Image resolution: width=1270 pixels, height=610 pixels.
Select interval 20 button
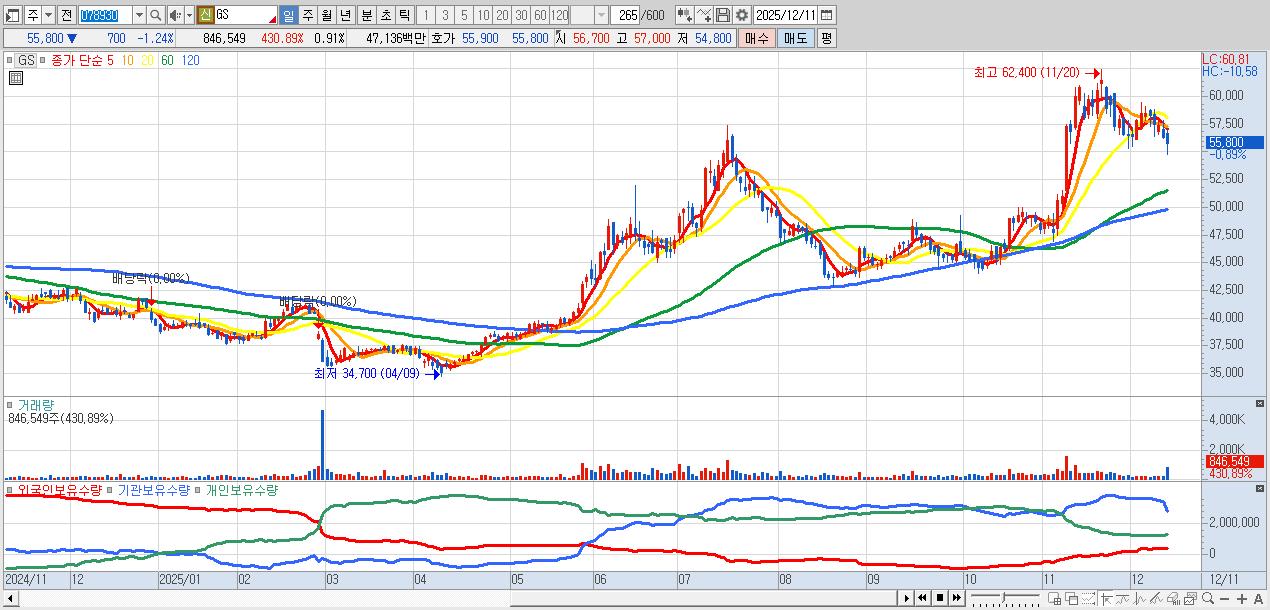click(502, 15)
